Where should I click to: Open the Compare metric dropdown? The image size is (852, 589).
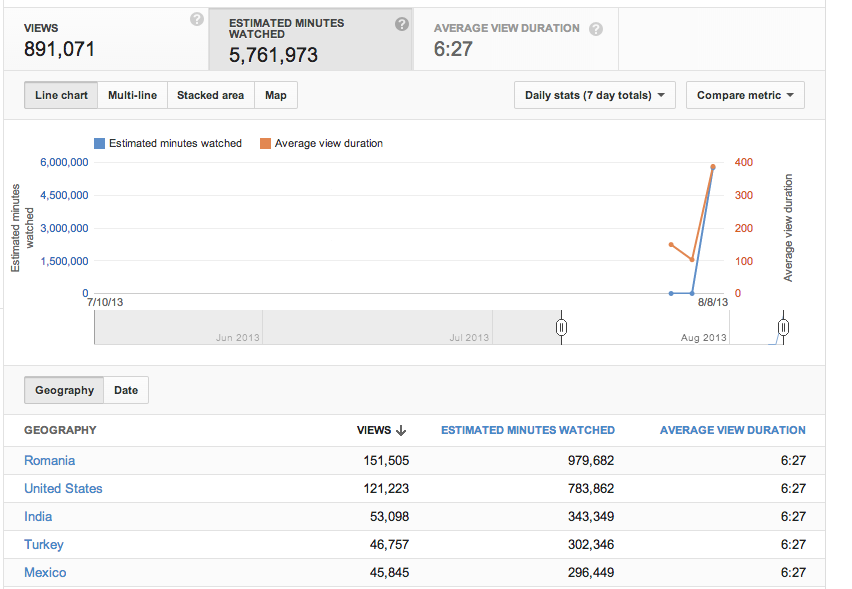point(745,95)
